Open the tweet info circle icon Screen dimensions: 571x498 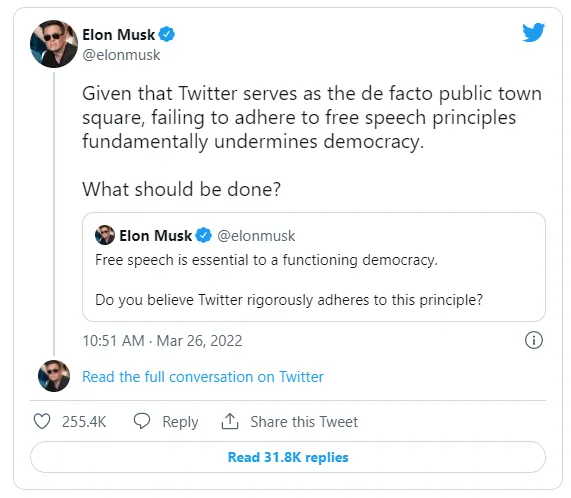tap(533, 340)
